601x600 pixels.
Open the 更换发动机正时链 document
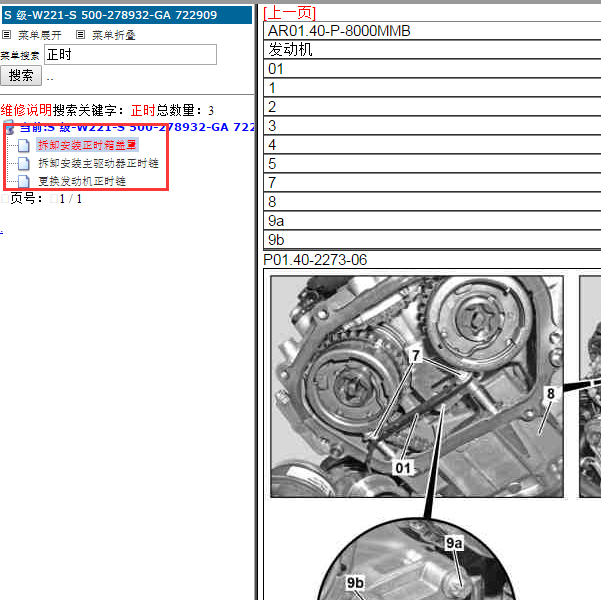pos(82,181)
